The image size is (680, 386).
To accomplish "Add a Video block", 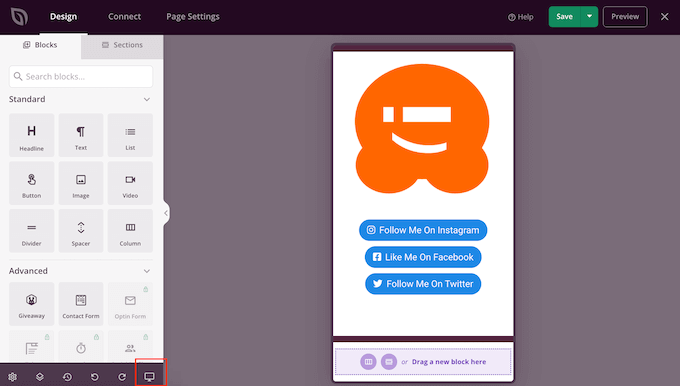I will pos(130,183).
